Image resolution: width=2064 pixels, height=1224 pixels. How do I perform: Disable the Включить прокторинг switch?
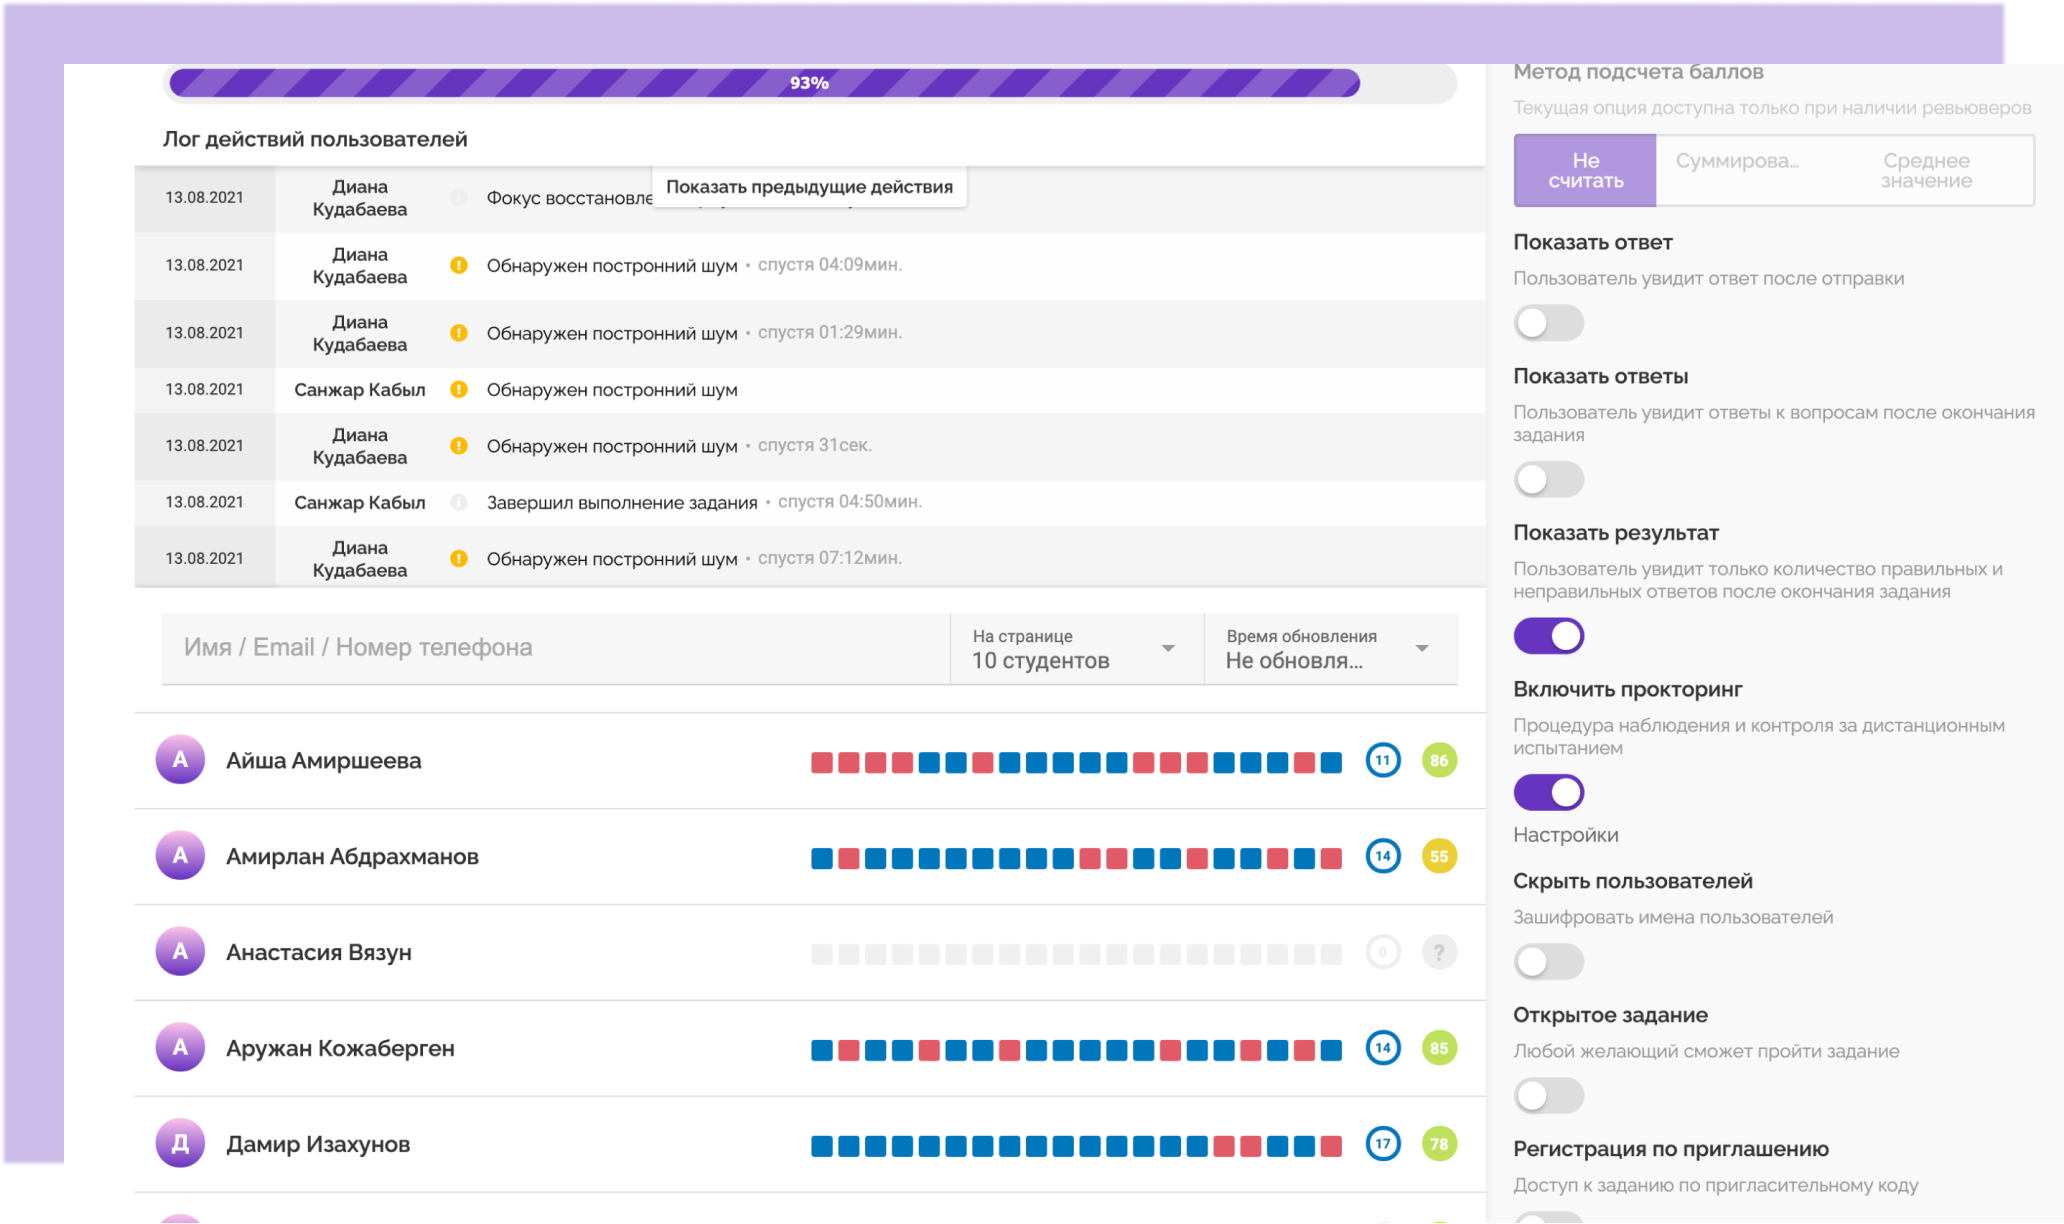click(1548, 792)
